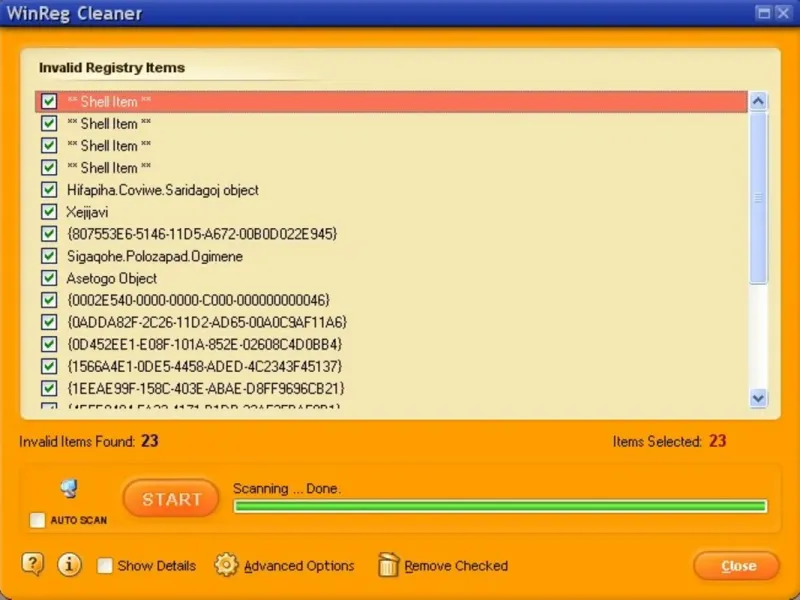Screen dimensions: 800x600
Task: Uncheck the {1566A4E1-0DE5 item checkbox
Action: [49, 366]
